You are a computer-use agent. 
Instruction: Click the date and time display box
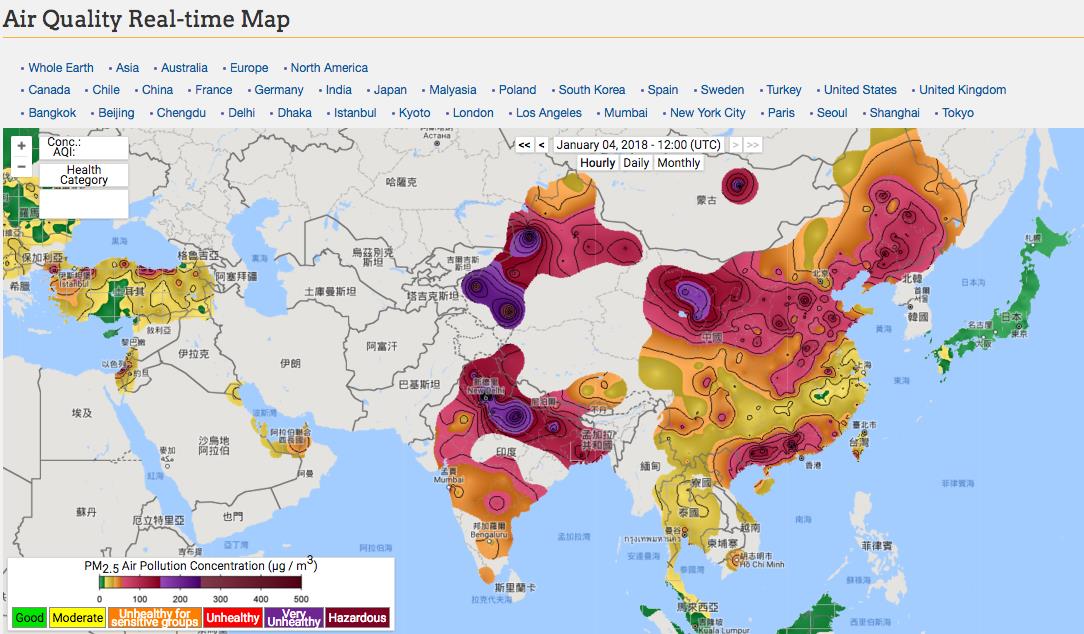[638, 145]
